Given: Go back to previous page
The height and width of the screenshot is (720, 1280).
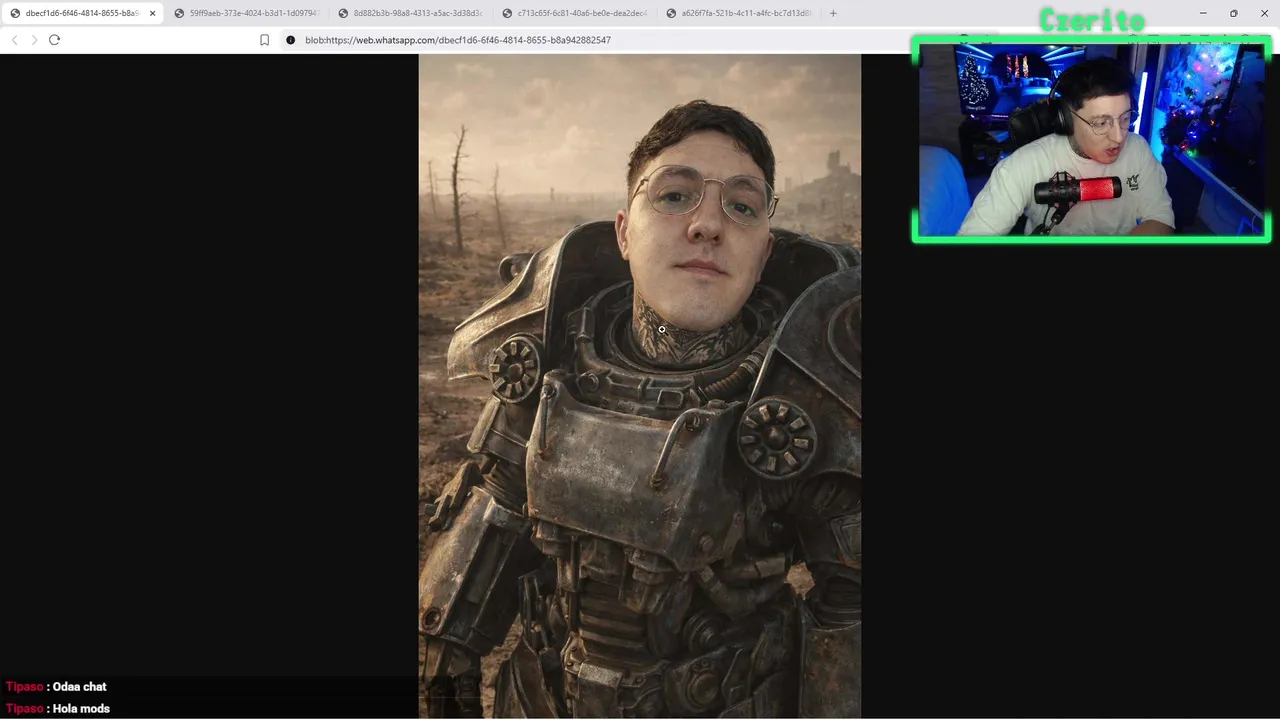Looking at the screenshot, I should pyautogui.click(x=14, y=40).
